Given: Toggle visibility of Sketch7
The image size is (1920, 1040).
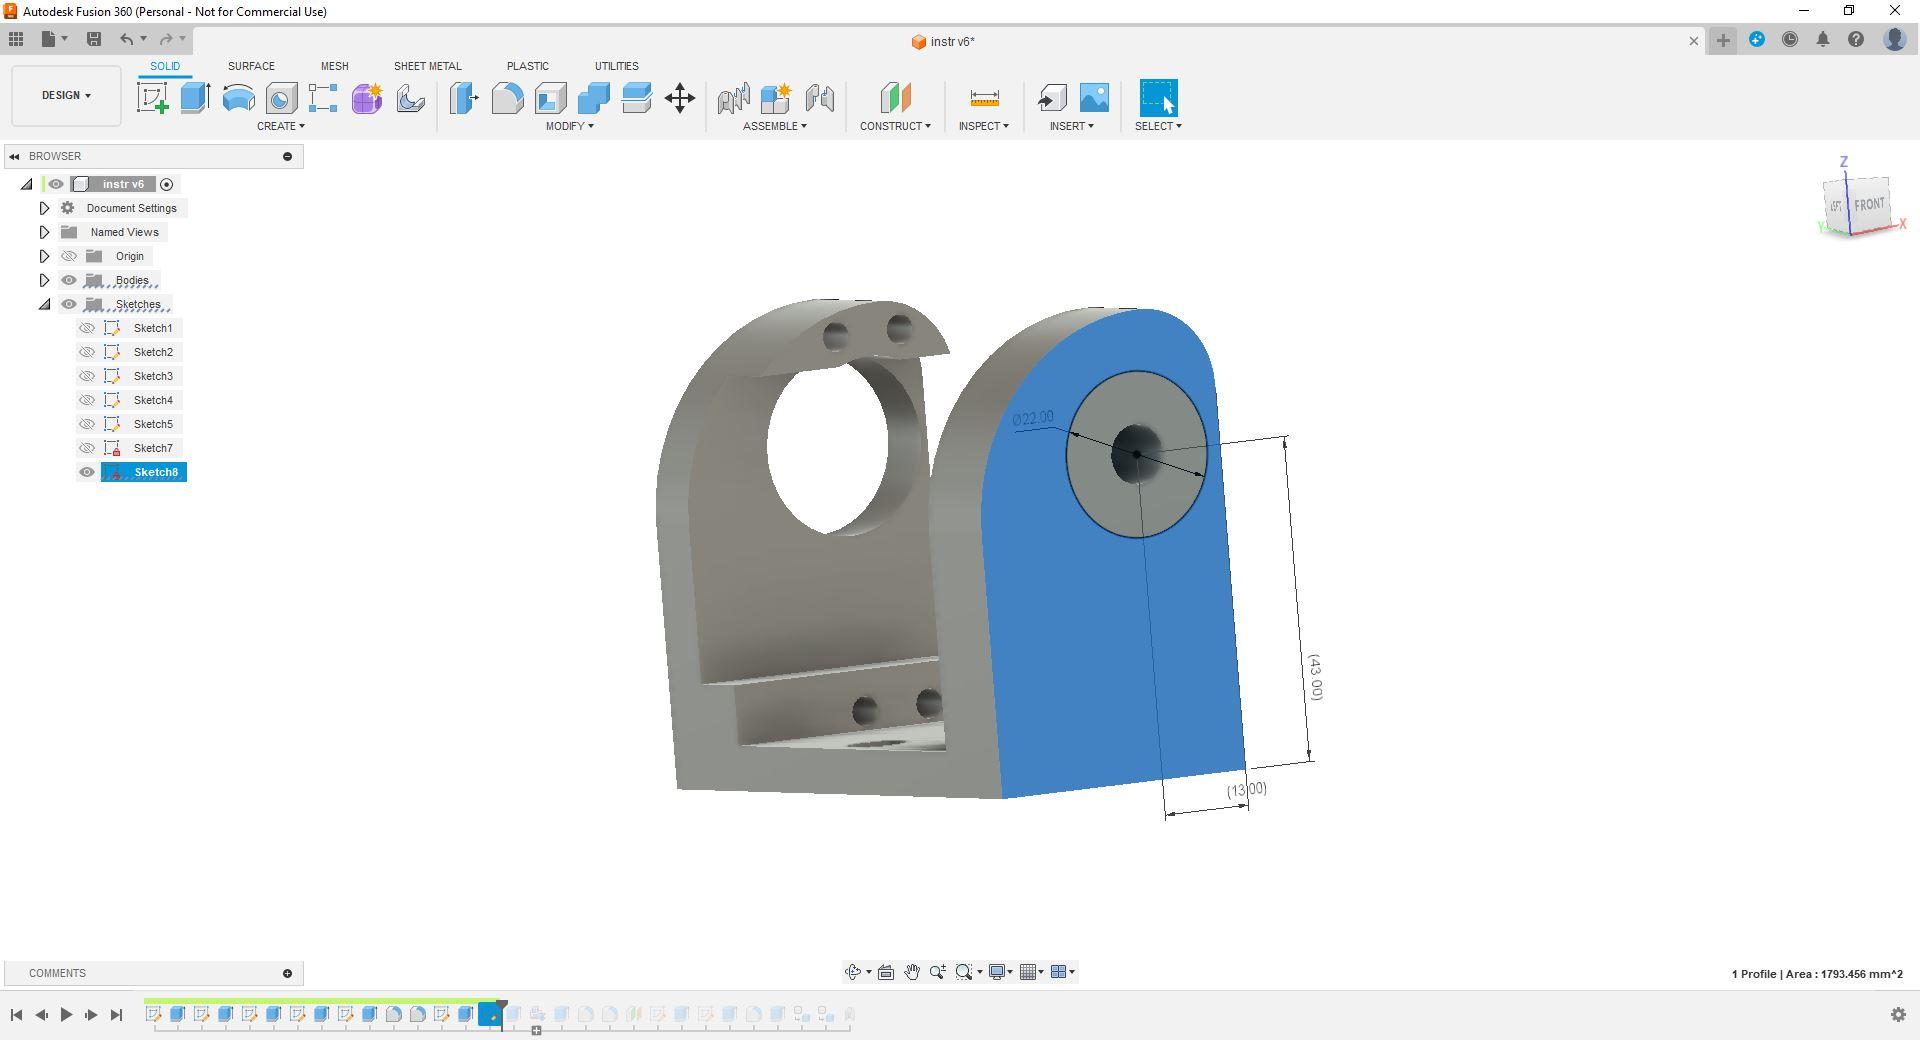Looking at the screenshot, I should [87, 448].
